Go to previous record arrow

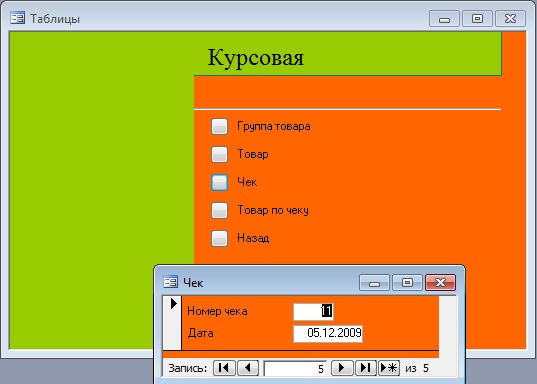248,368
